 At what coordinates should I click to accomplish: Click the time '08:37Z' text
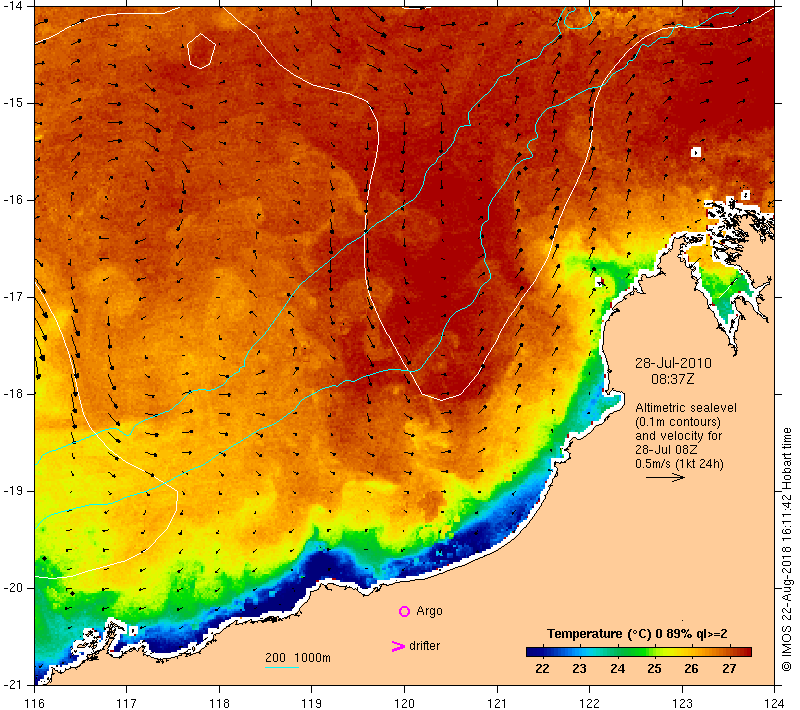pyautogui.click(x=672, y=379)
